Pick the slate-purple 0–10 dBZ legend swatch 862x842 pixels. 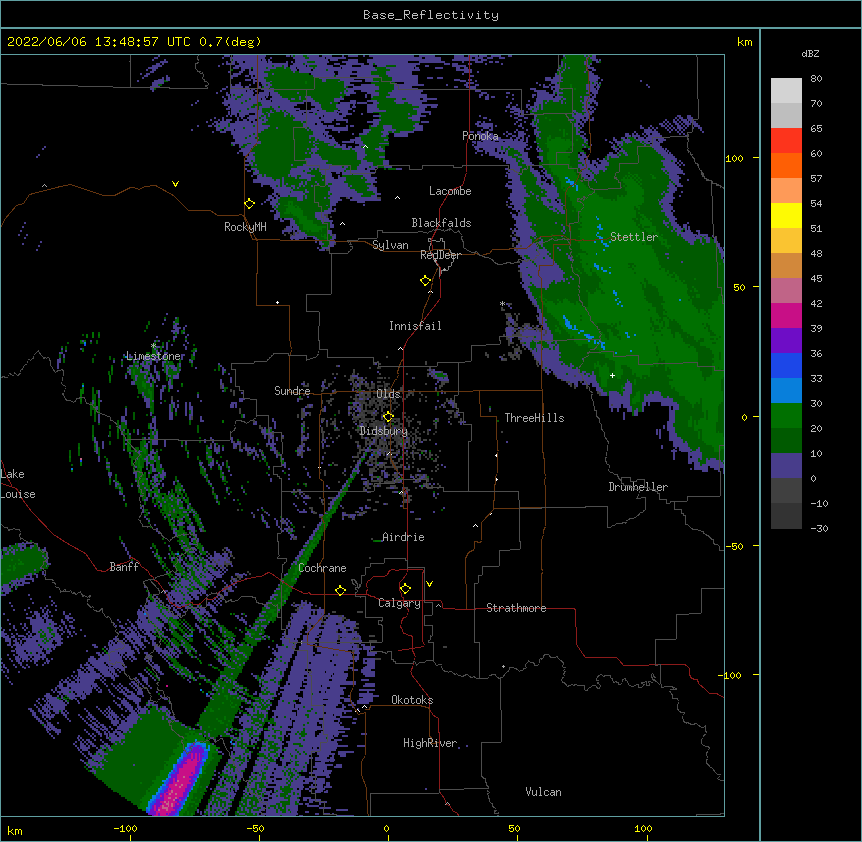[x=786, y=466]
